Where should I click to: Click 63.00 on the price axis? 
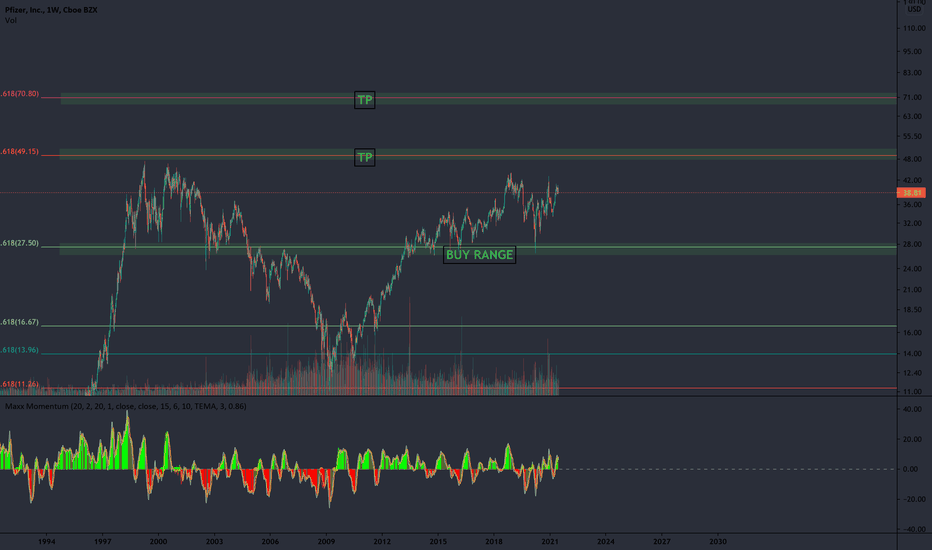[913, 117]
